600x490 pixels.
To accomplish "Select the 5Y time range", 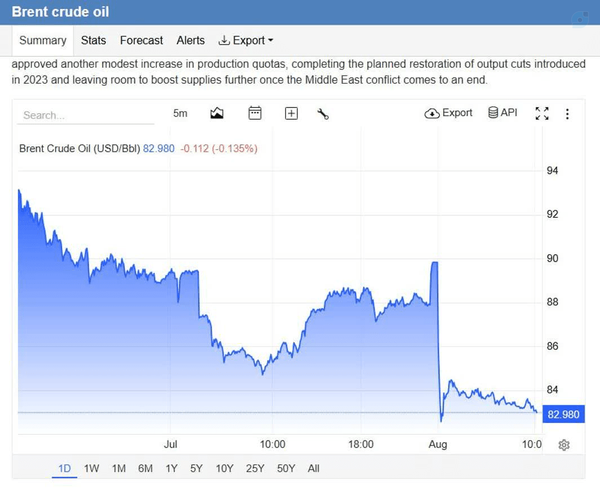I will [196, 468].
